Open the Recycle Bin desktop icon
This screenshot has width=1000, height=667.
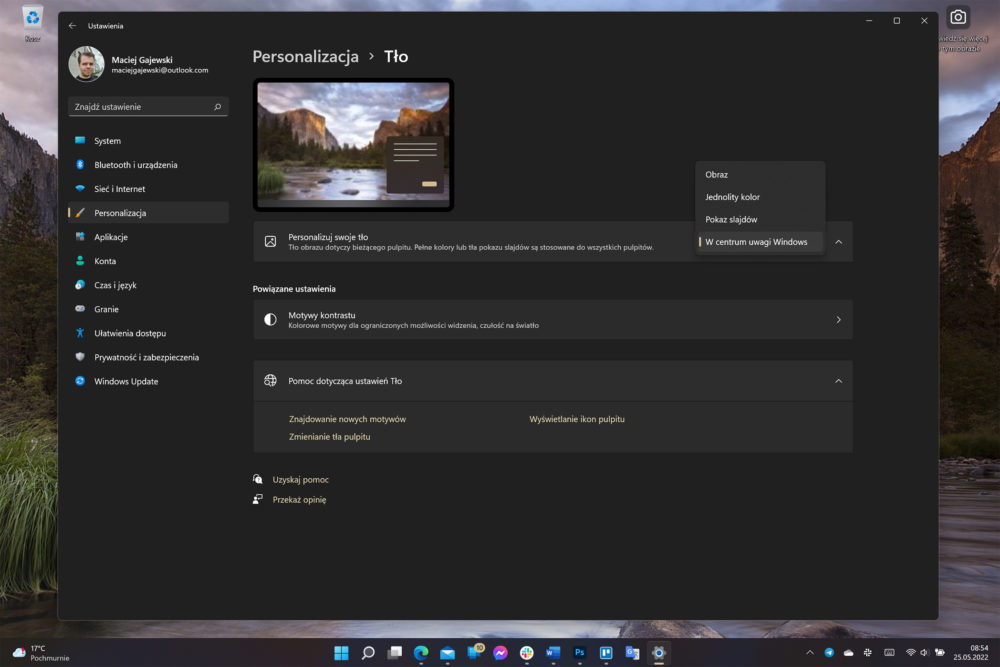click(x=33, y=23)
